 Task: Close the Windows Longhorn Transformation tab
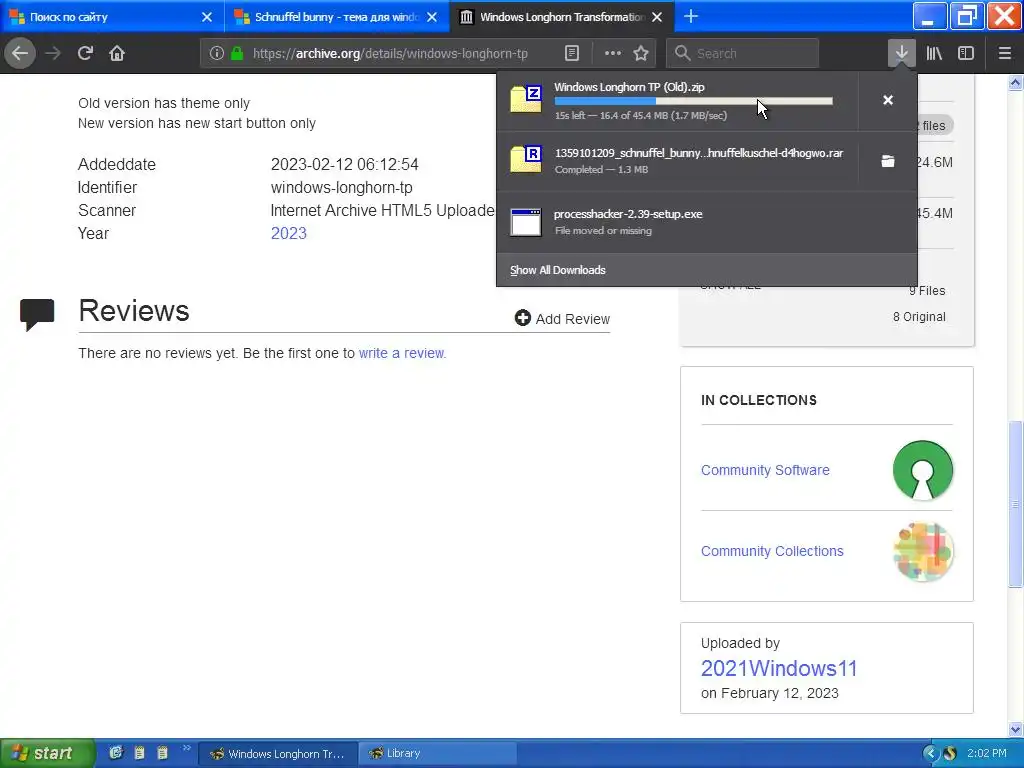[657, 17]
